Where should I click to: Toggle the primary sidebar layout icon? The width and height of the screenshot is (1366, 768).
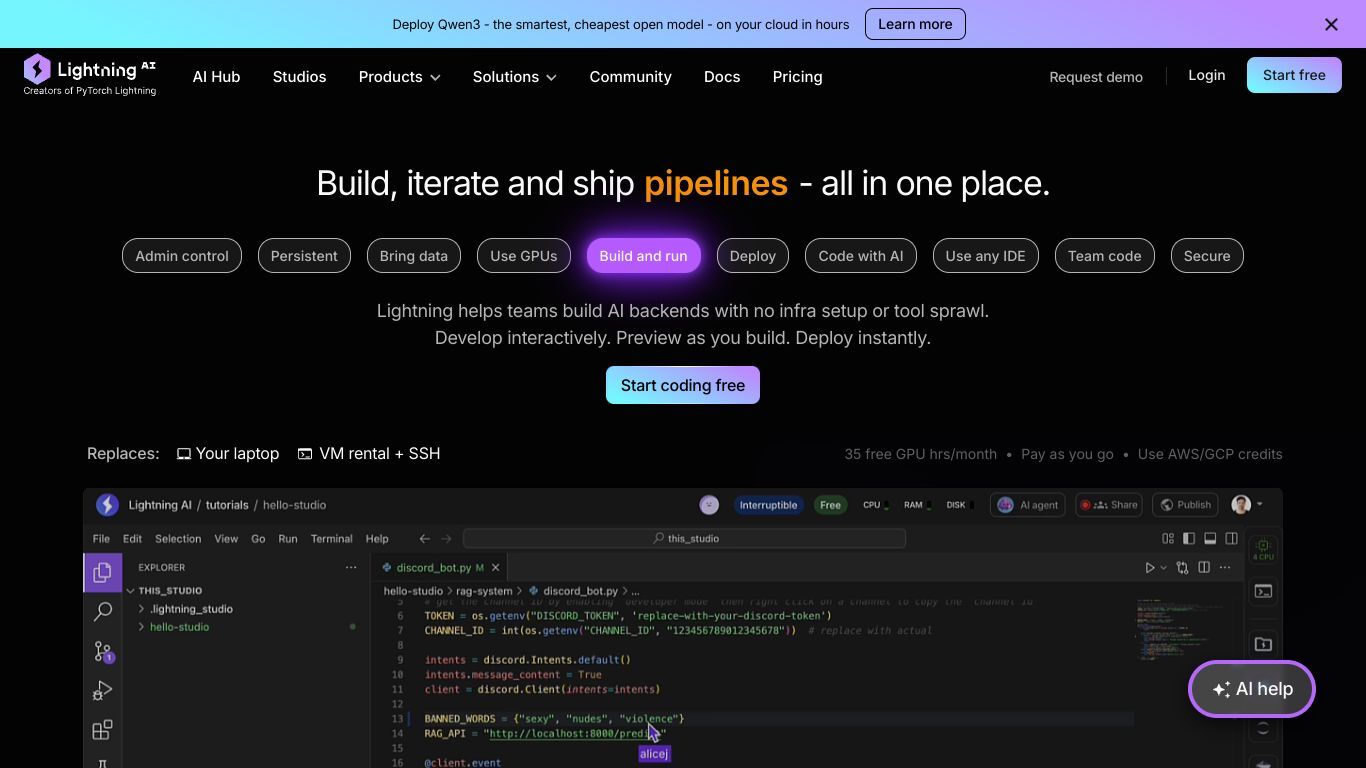coord(1189,538)
